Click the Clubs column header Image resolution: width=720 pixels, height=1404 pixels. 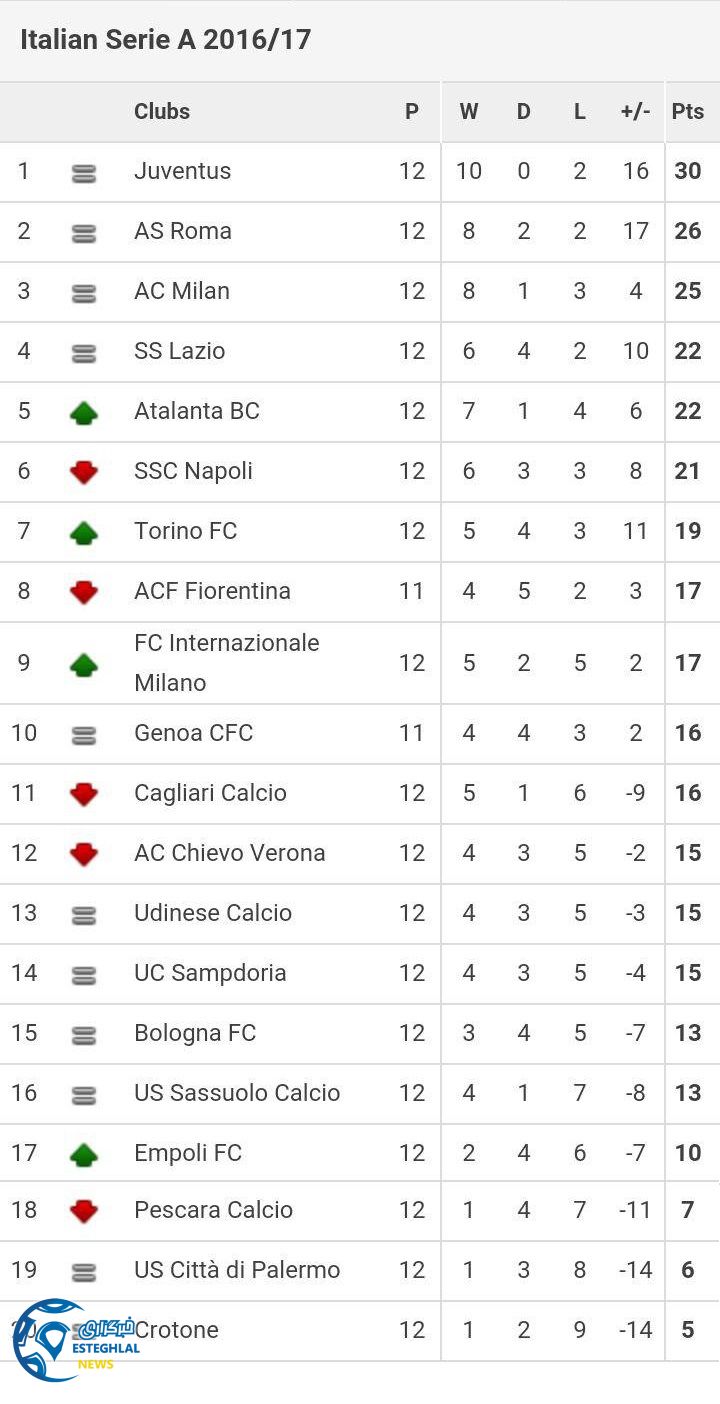pos(162,112)
